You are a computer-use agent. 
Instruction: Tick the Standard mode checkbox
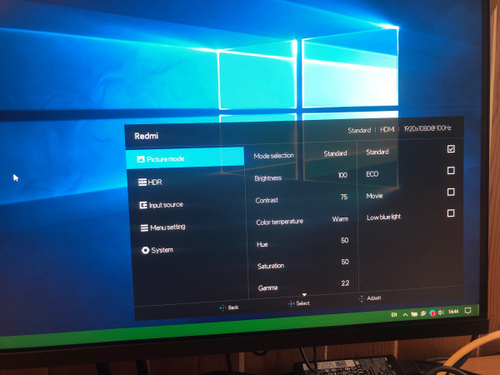click(x=451, y=149)
